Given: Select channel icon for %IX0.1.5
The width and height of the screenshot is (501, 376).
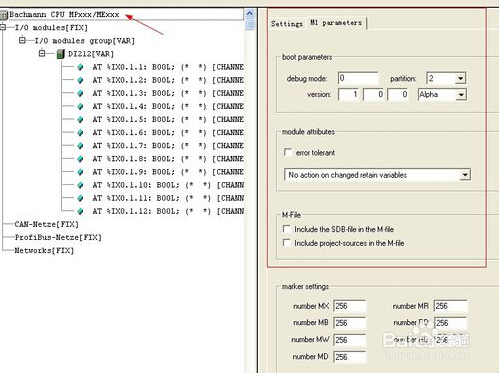Looking at the screenshot, I should (80, 119).
